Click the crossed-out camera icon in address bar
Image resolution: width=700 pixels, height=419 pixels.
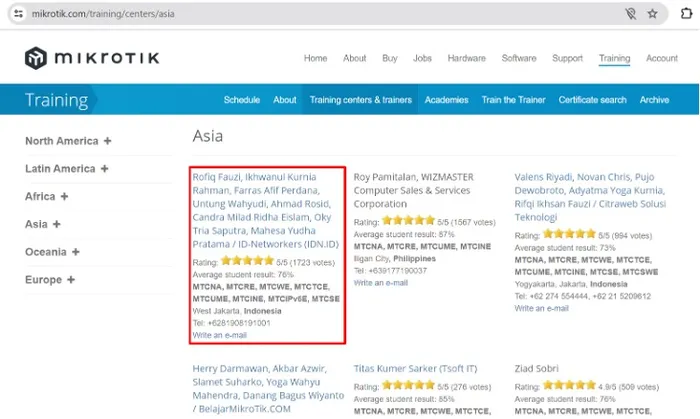coord(630,14)
